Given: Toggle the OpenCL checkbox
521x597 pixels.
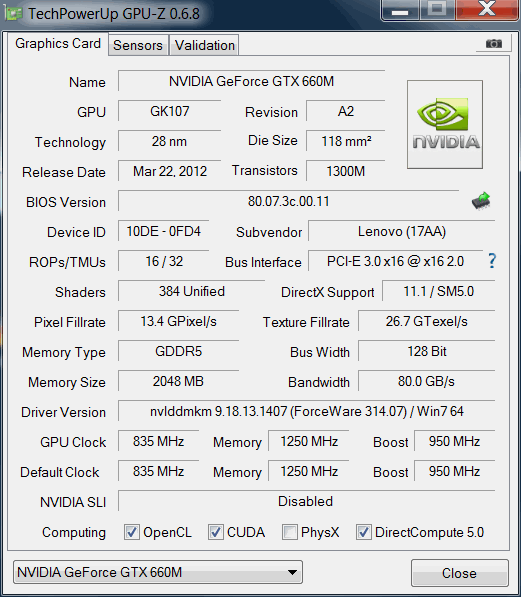Looking at the screenshot, I should click(x=132, y=532).
